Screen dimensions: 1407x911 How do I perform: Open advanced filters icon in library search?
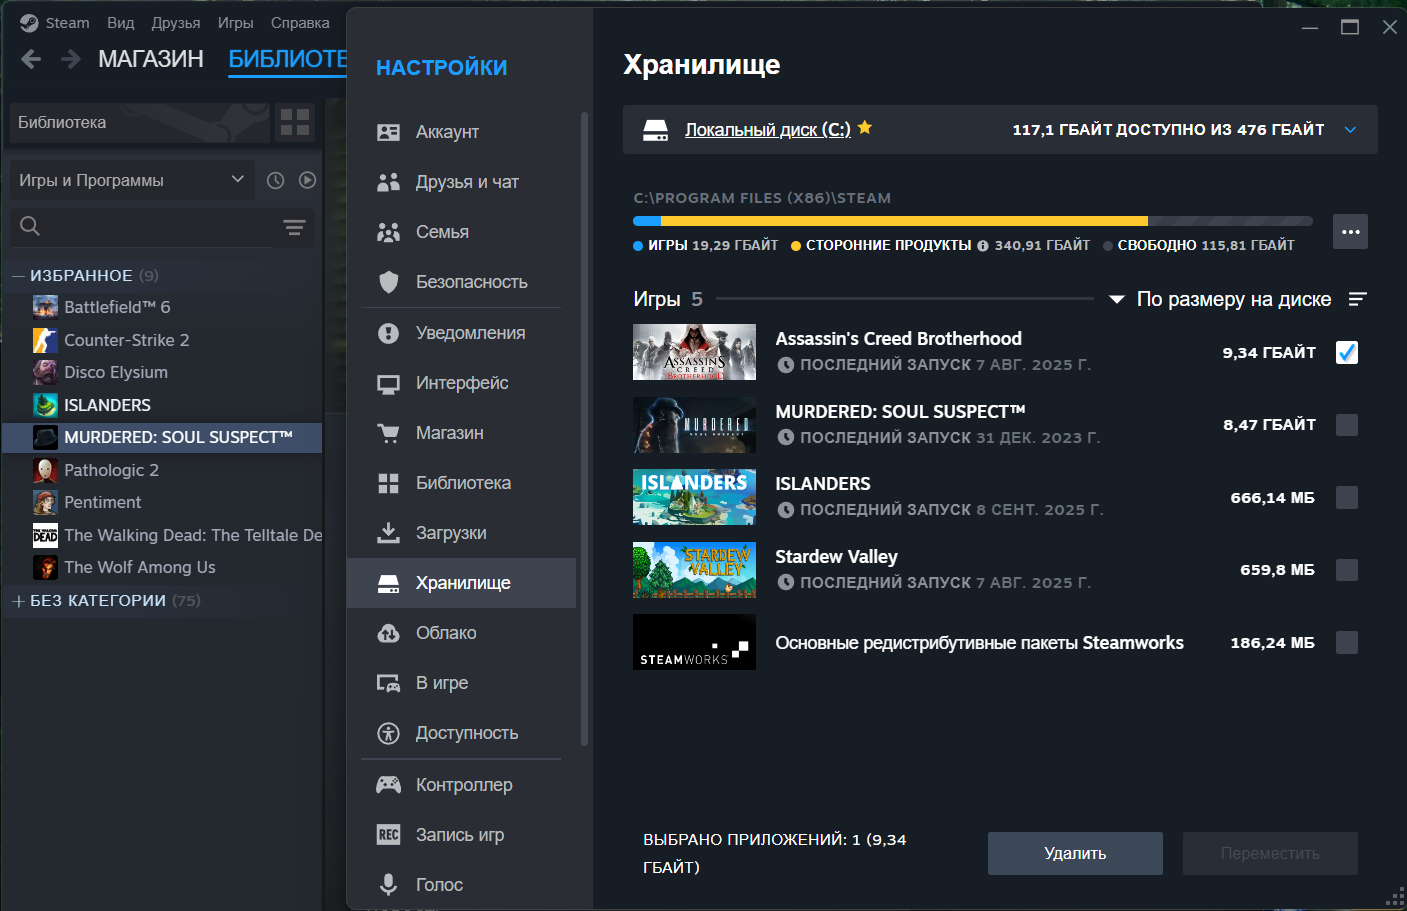(294, 227)
